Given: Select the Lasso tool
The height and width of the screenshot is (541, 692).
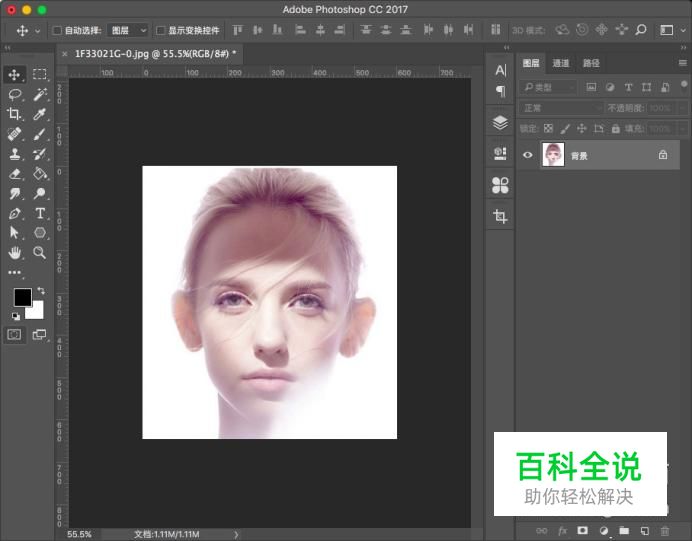Looking at the screenshot, I should [15, 94].
